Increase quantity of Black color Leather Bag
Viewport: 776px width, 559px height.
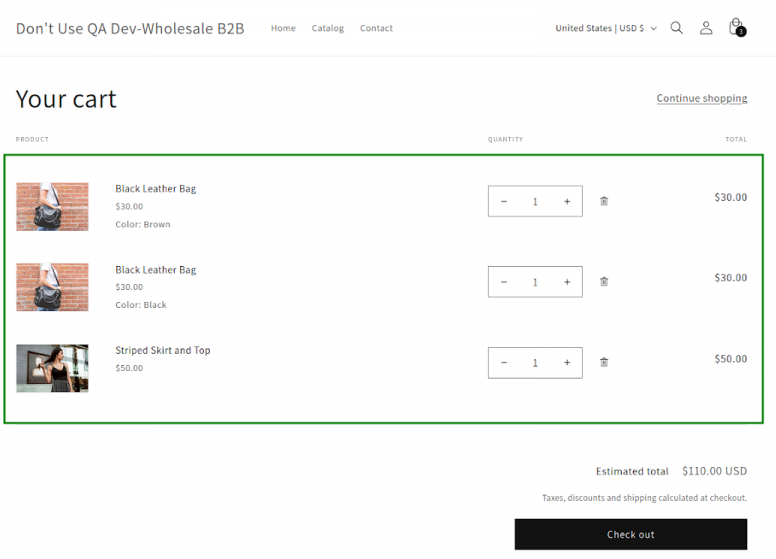(567, 282)
